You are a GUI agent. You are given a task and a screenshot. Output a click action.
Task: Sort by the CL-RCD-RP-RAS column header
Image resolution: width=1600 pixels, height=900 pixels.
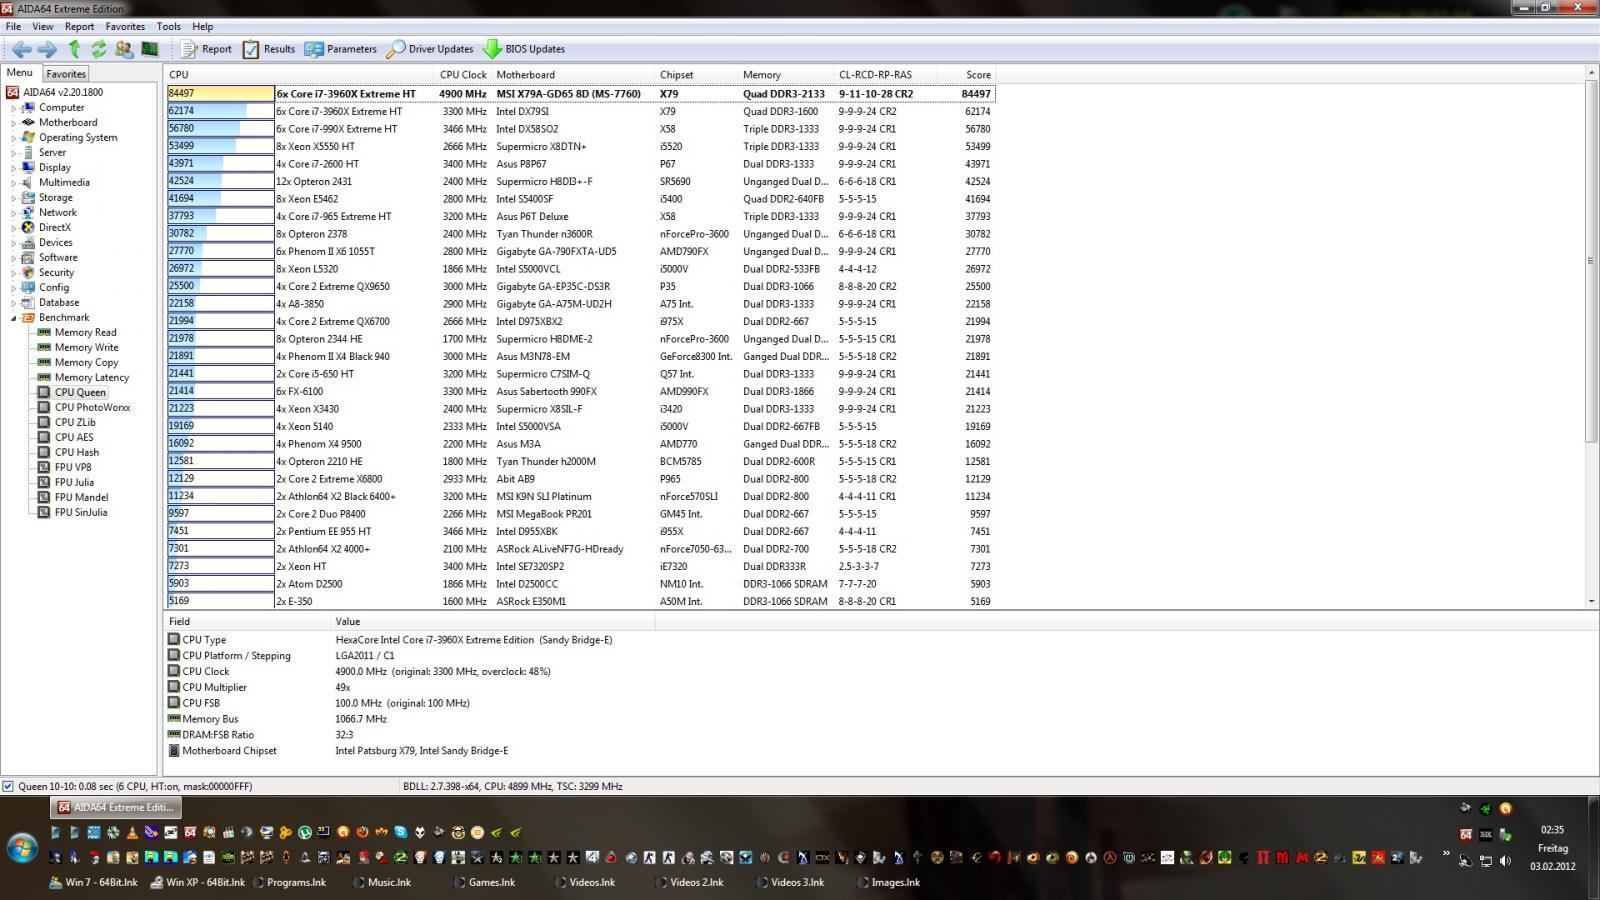pos(886,75)
